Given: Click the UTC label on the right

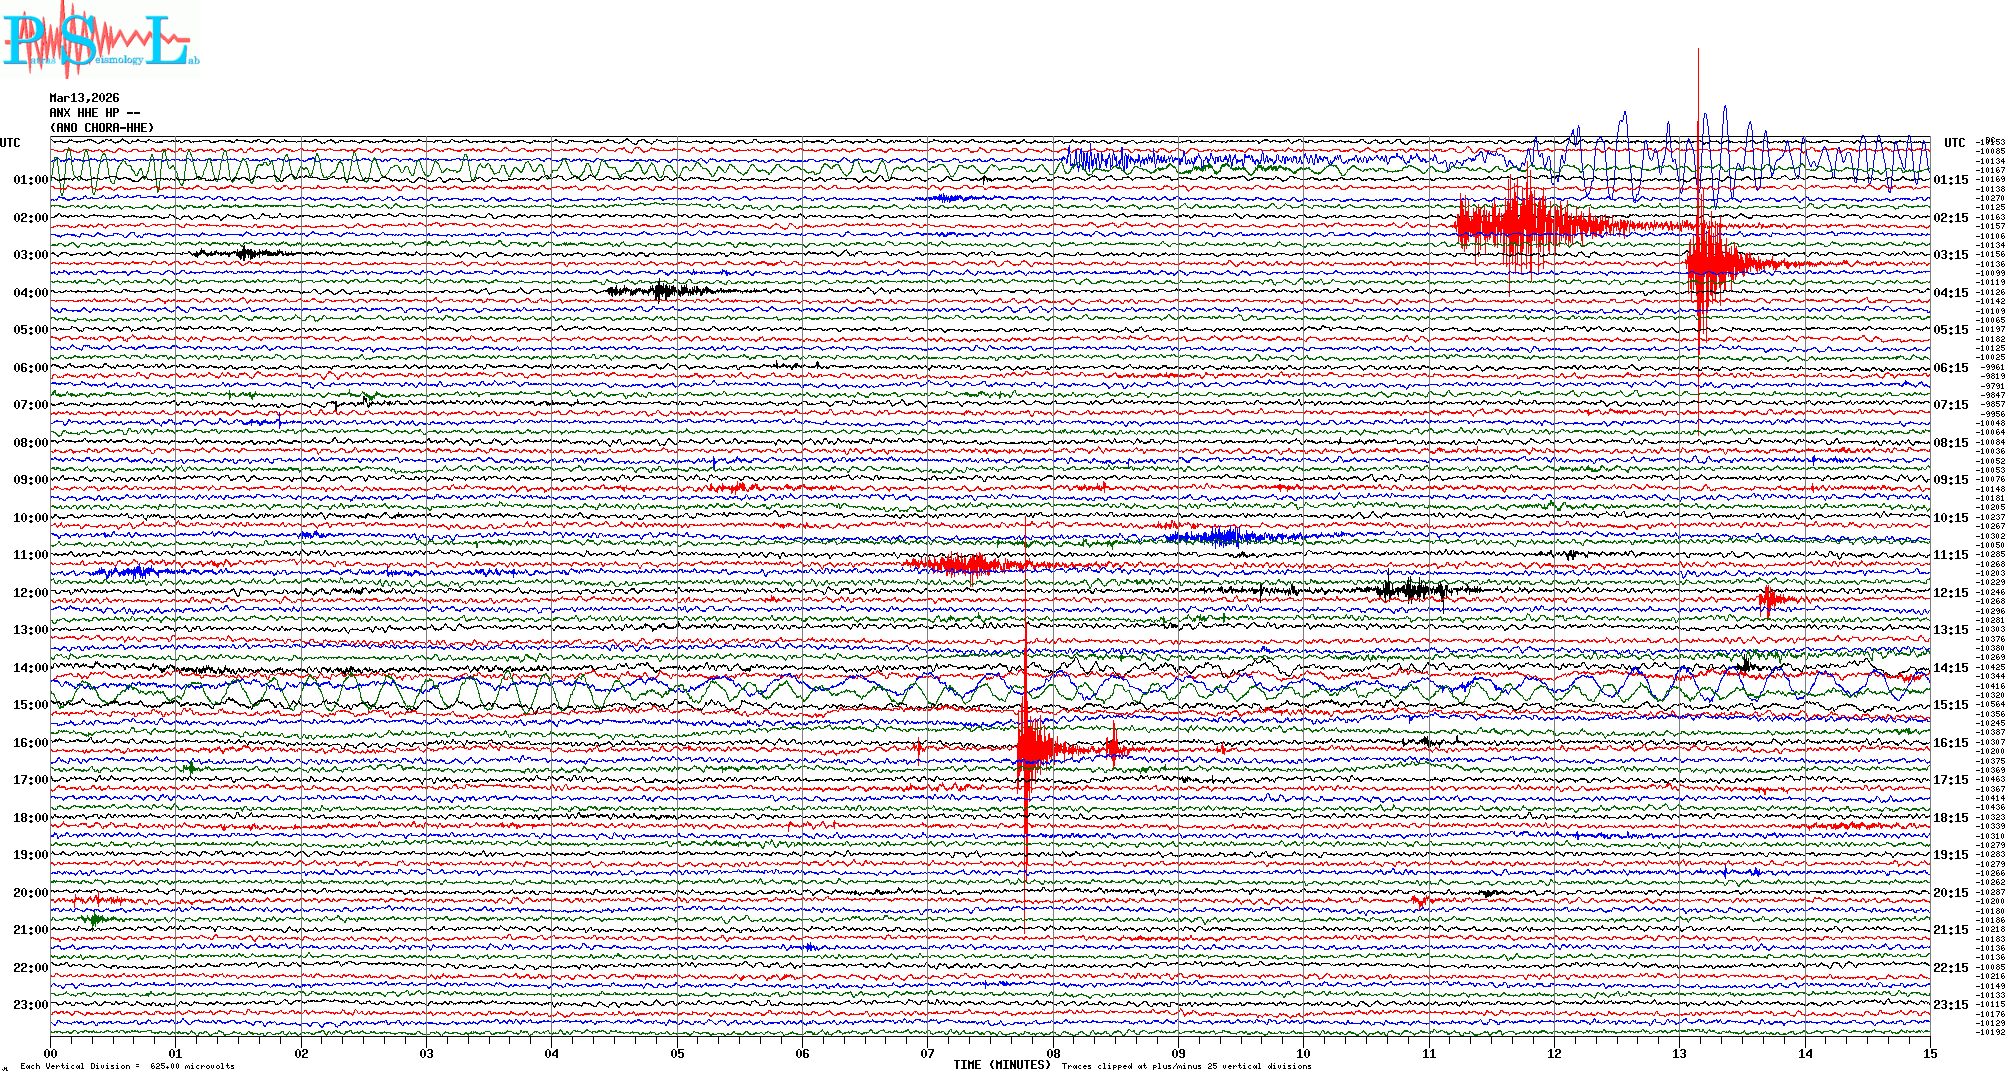Looking at the screenshot, I should (x=1954, y=143).
